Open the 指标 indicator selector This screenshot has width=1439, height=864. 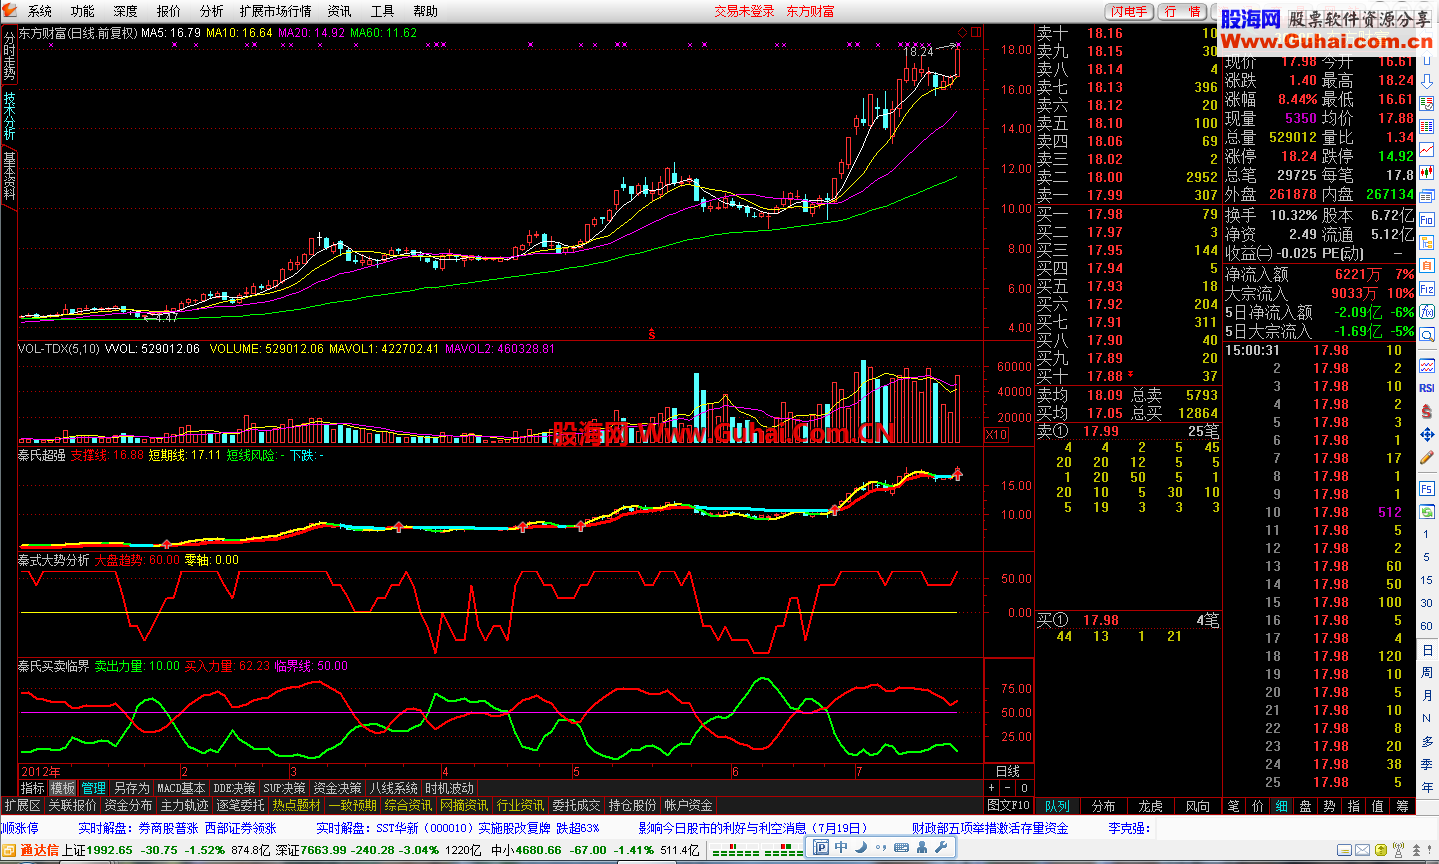33,788
